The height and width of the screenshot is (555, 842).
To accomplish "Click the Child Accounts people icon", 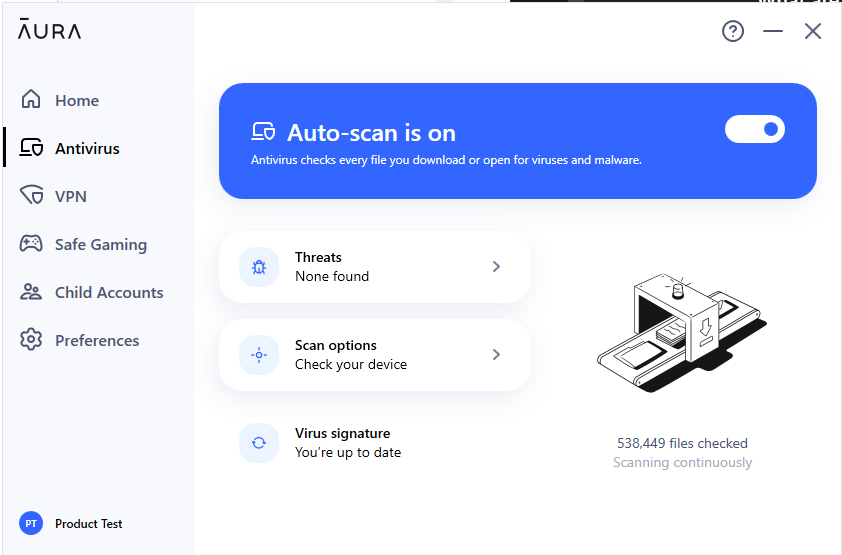I will click(31, 291).
